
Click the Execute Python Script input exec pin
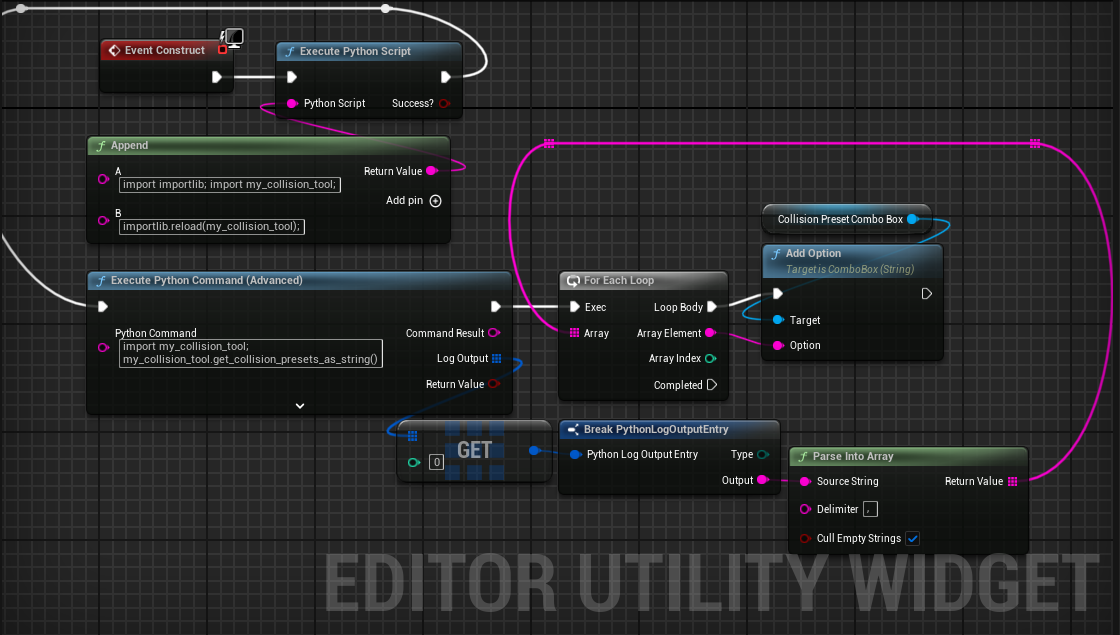(291, 77)
